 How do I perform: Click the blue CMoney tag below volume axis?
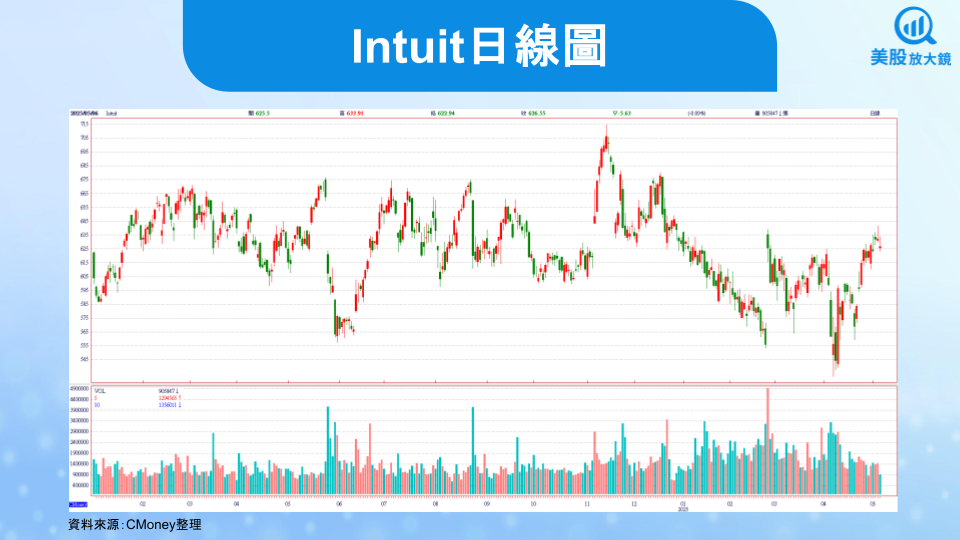78,504
